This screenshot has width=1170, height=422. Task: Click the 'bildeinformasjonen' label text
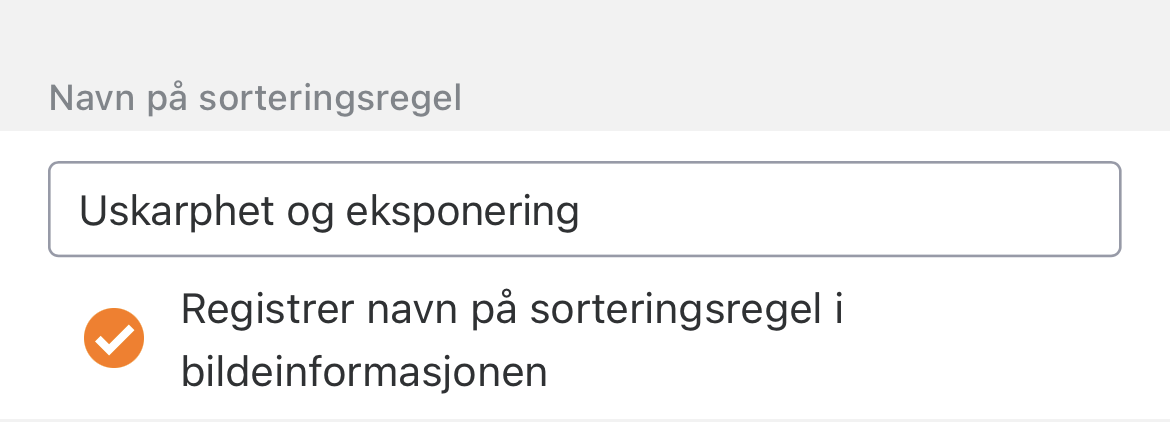point(364,372)
